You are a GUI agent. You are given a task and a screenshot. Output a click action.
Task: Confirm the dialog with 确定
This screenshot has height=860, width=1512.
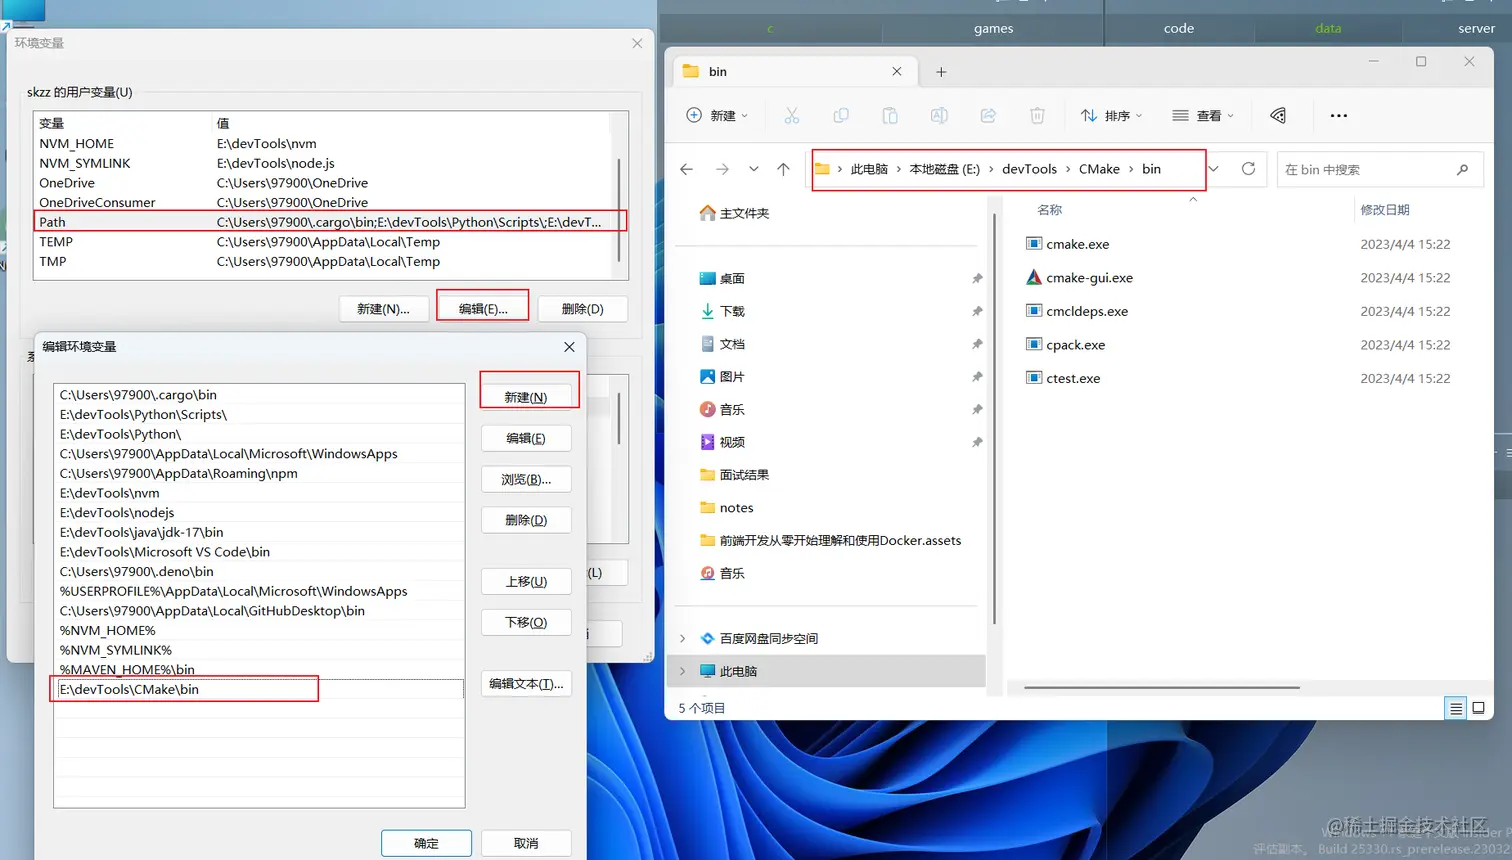[x=426, y=843]
